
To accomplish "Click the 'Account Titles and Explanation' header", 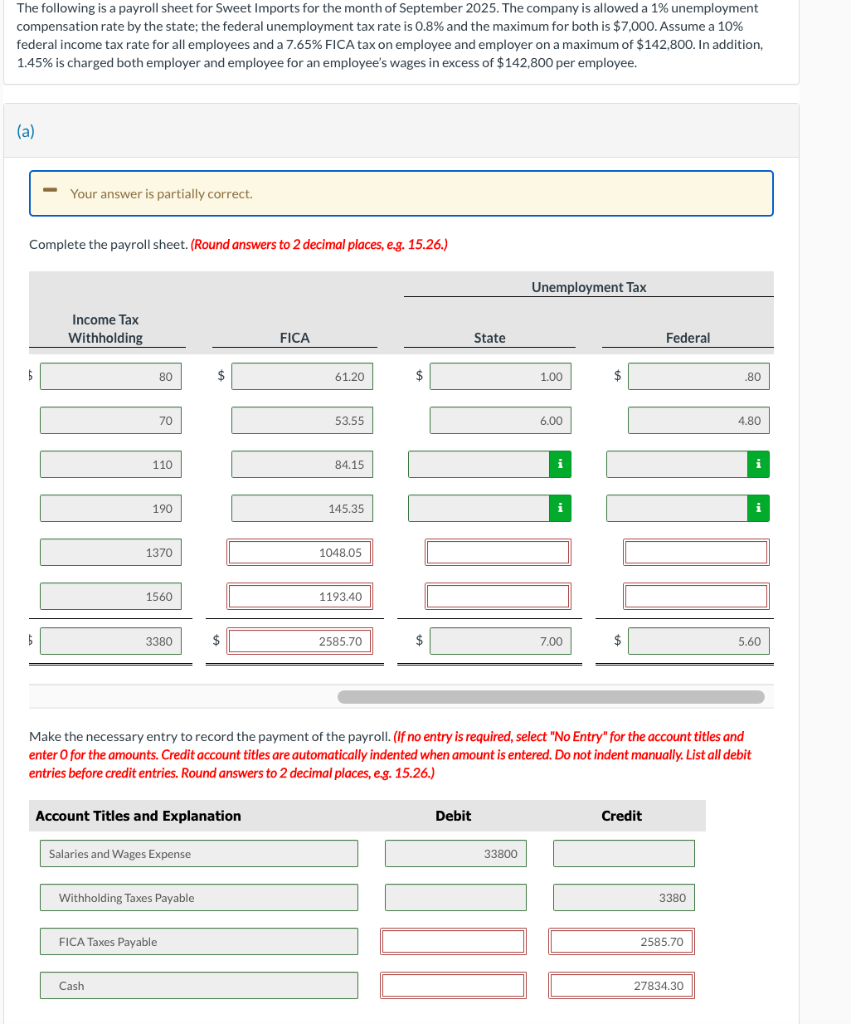I will (x=138, y=816).
